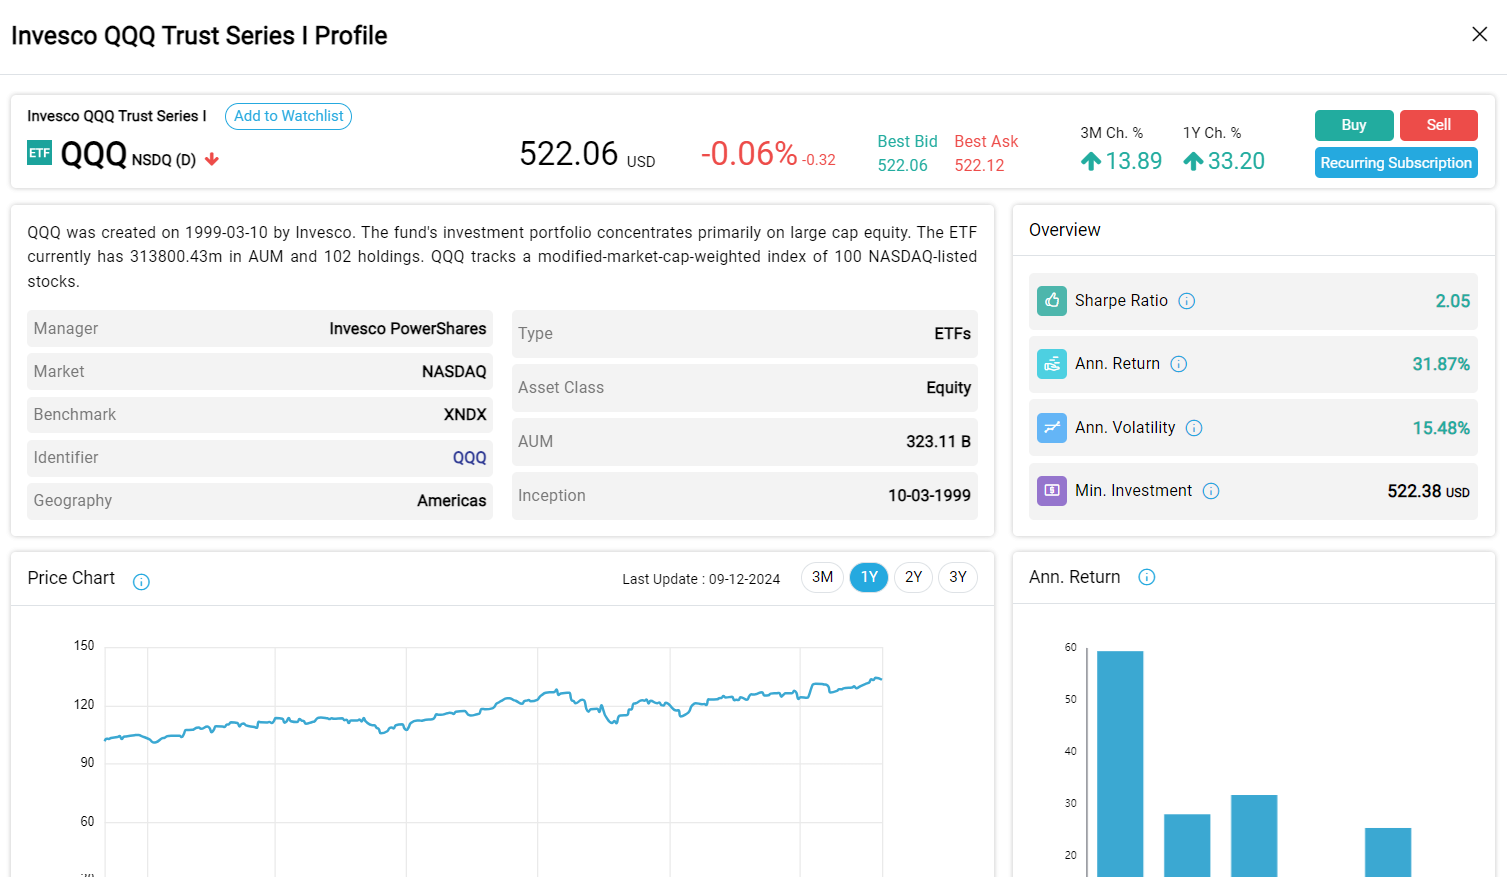
Task: Open the Ann. Return chart panel info icon
Action: 1147,577
